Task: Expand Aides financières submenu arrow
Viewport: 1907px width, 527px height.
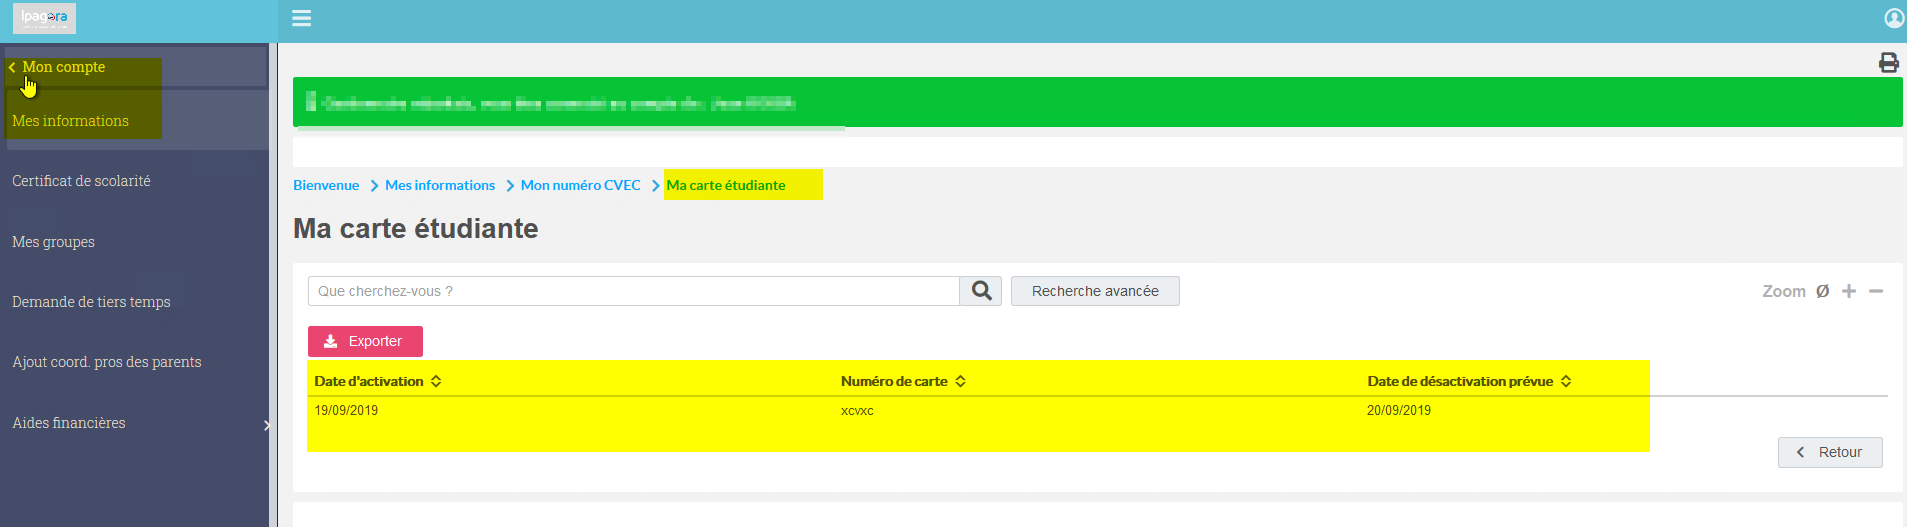Action: tap(266, 425)
